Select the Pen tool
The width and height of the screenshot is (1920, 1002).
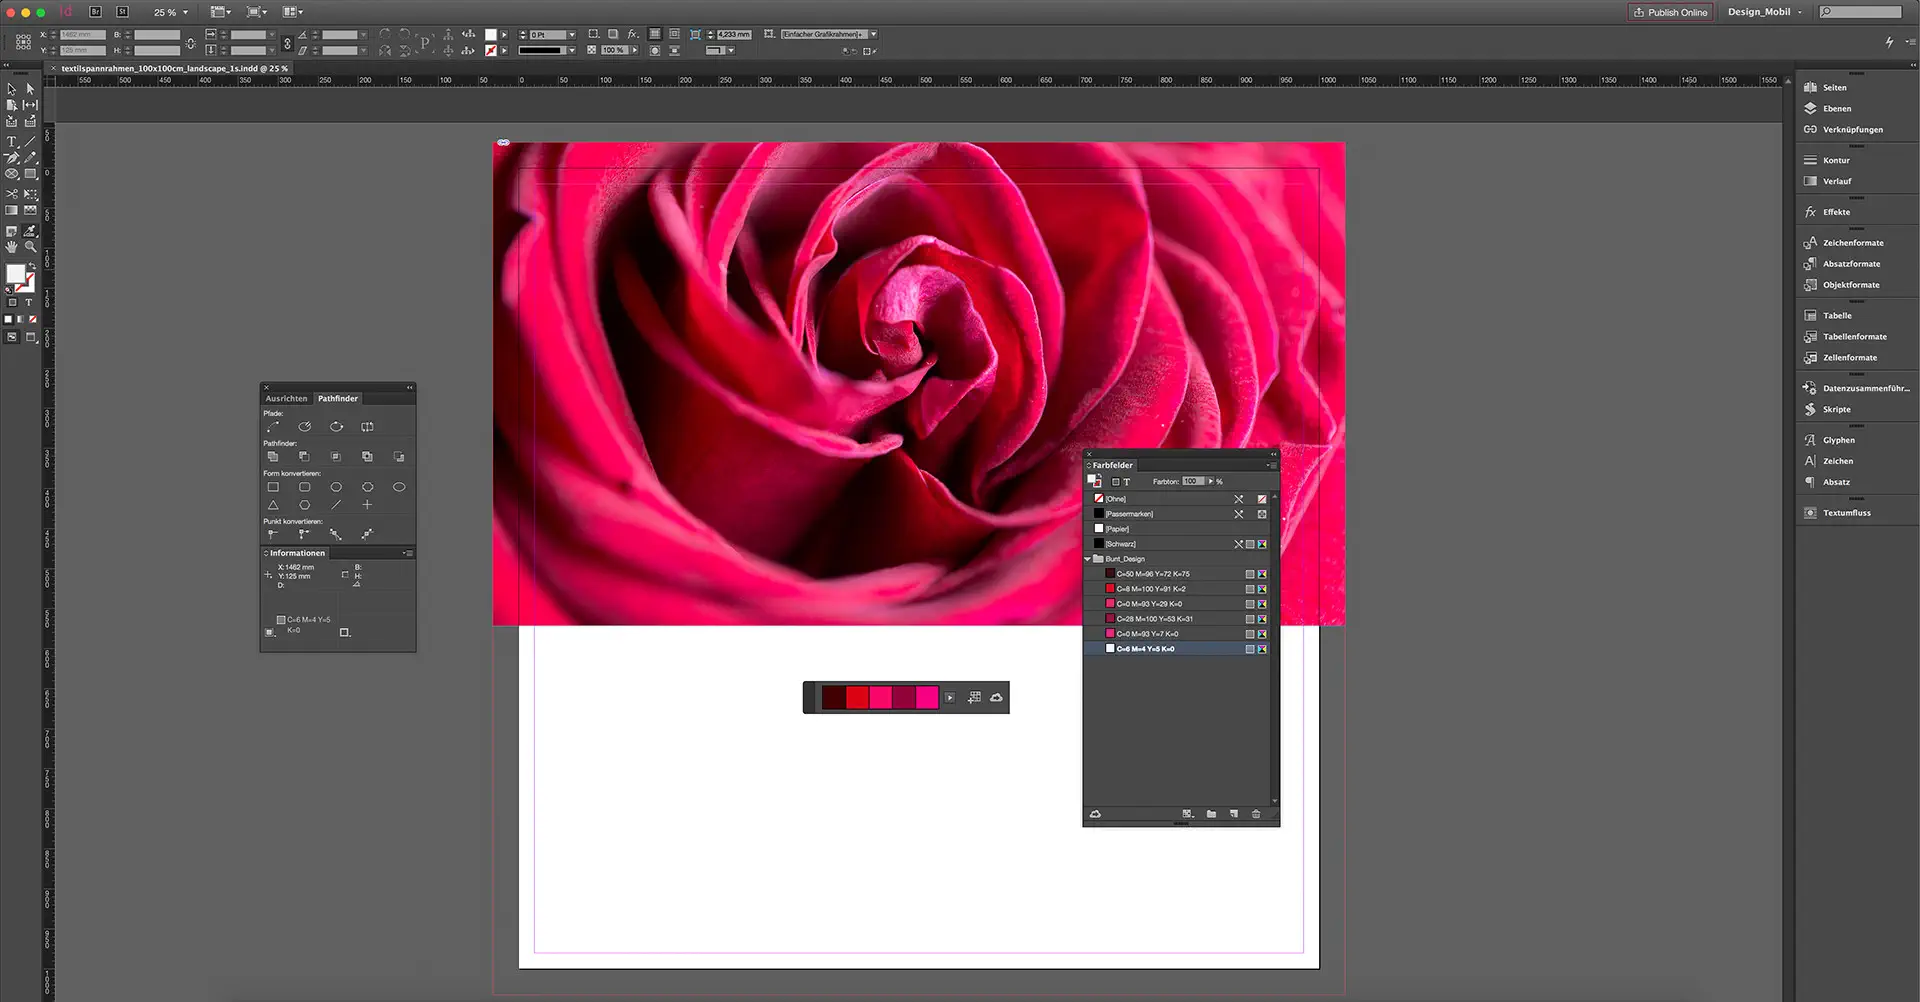click(x=12, y=157)
